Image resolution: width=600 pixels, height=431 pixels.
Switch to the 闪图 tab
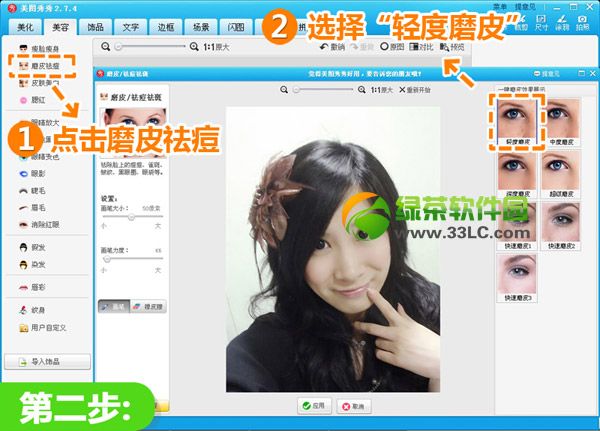pyautogui.click(x=236, y=27)
